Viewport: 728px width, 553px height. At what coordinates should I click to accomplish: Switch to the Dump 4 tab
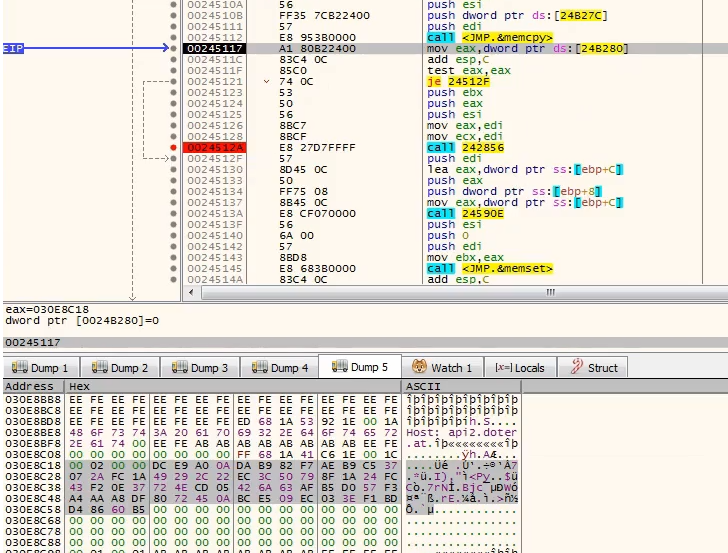click(278, 368)
